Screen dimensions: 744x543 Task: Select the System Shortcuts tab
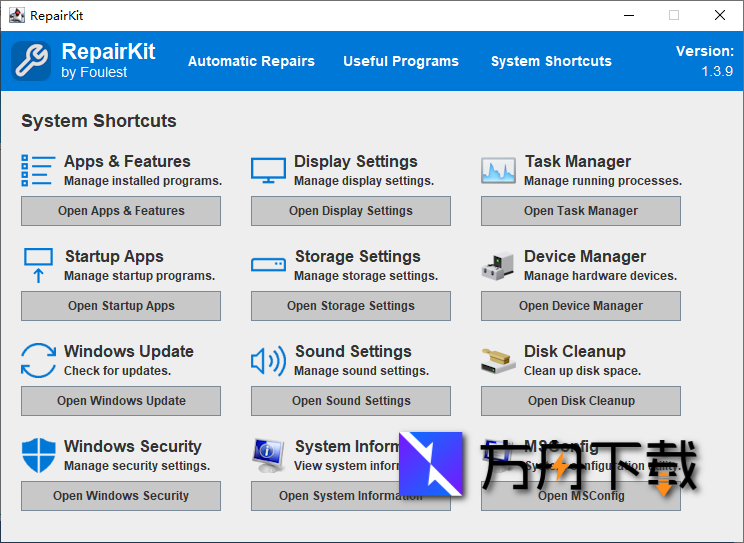click(x=551, y=61)
